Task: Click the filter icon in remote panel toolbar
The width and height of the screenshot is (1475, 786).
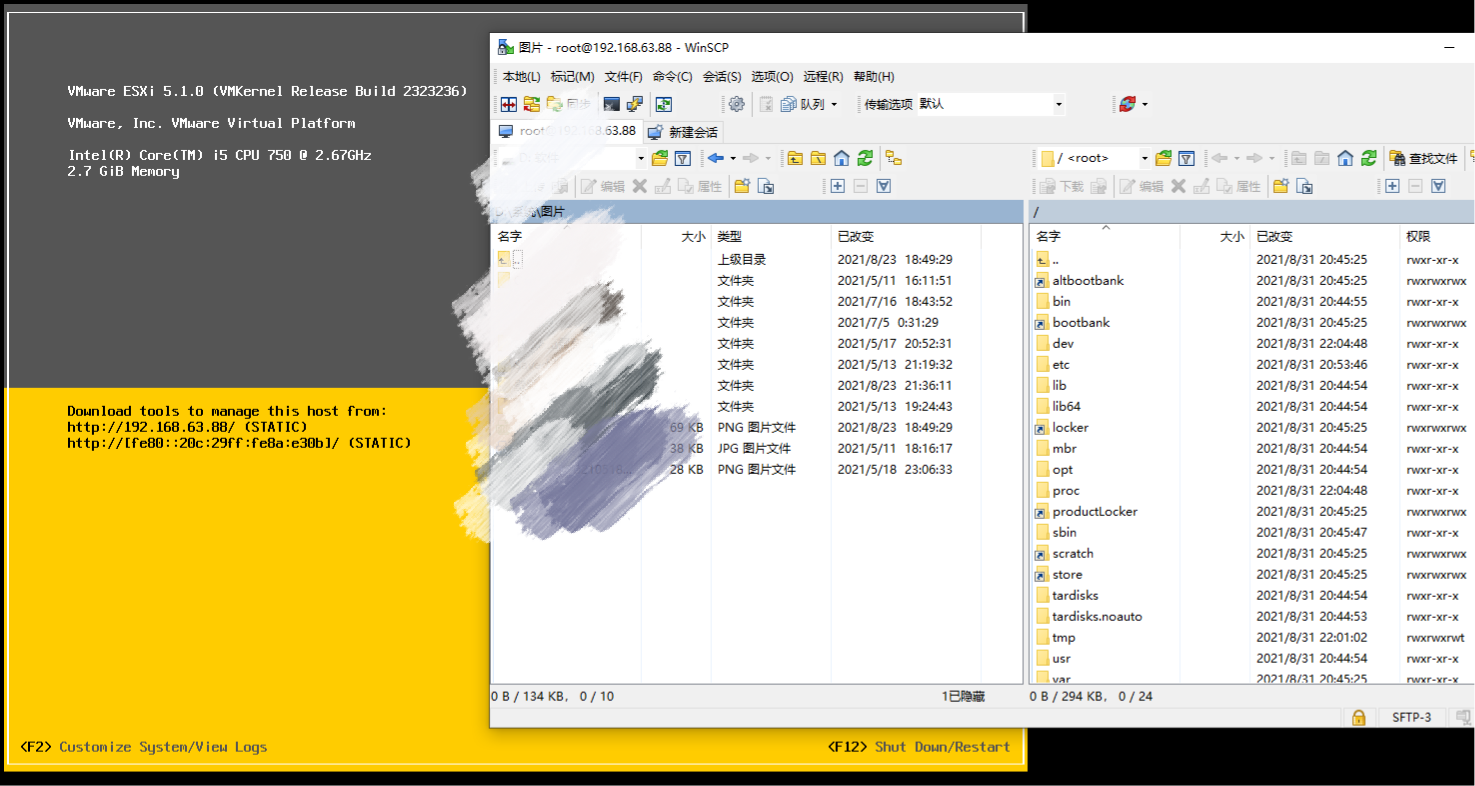Action: [1186, 158]
